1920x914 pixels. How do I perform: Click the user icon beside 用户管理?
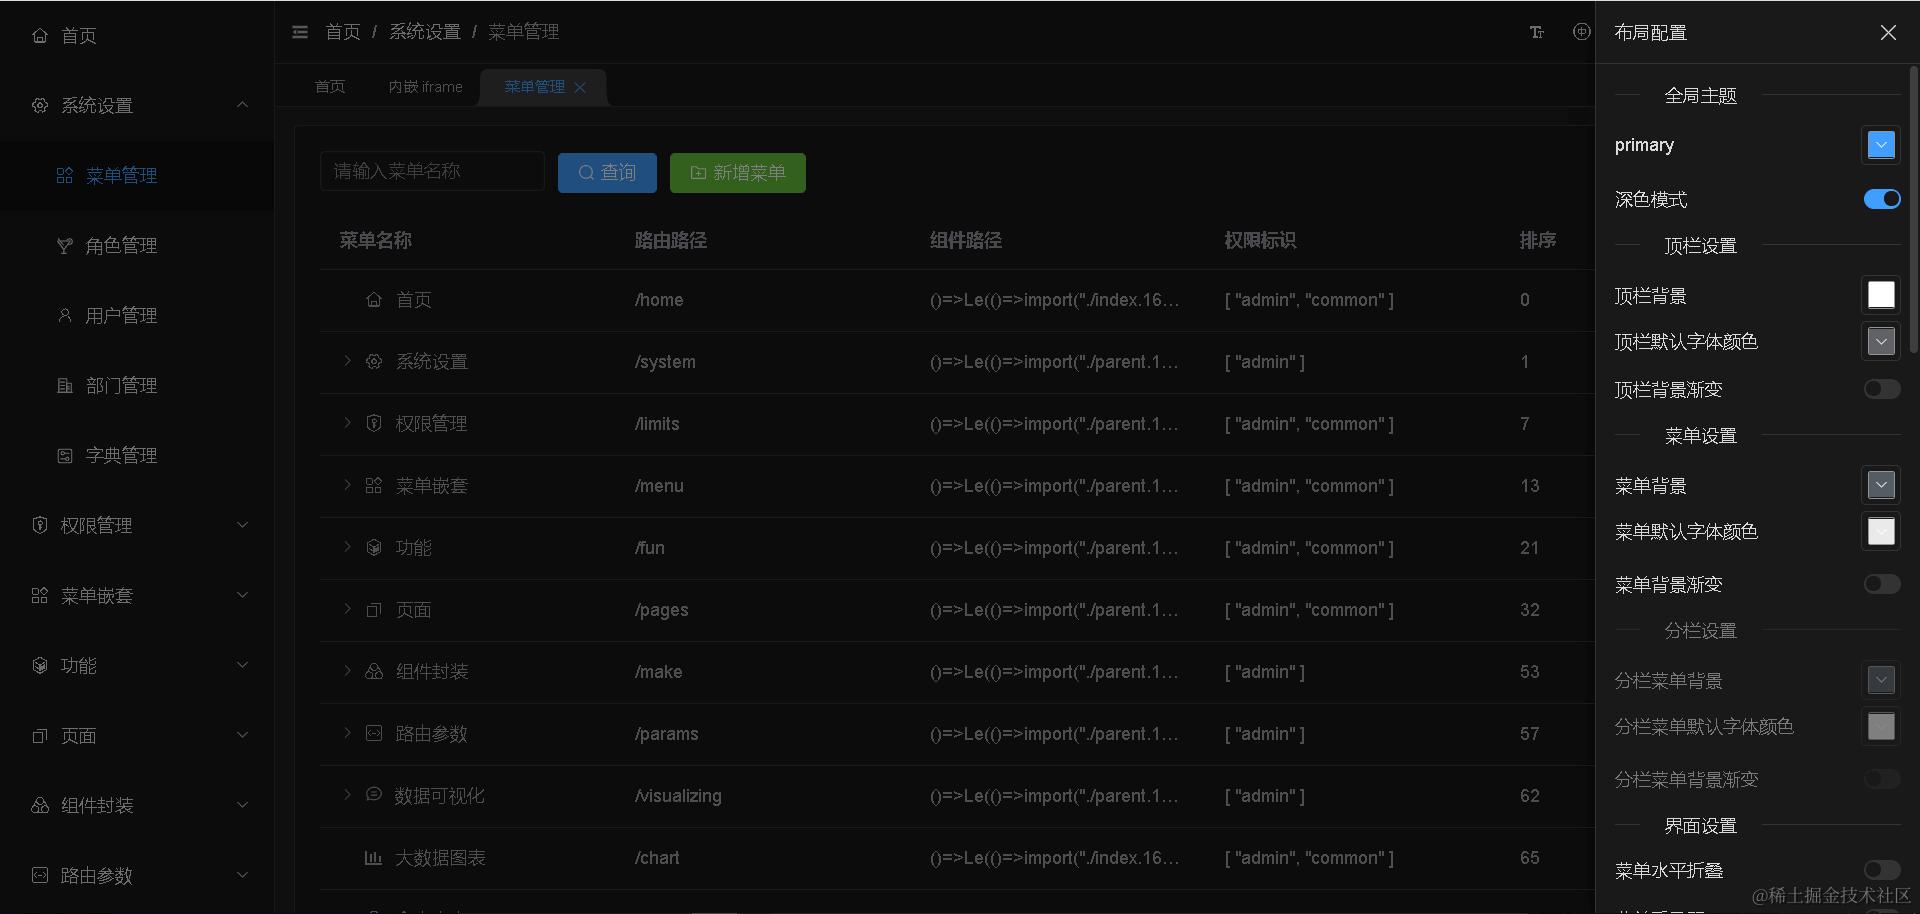[x=65, y=316]
